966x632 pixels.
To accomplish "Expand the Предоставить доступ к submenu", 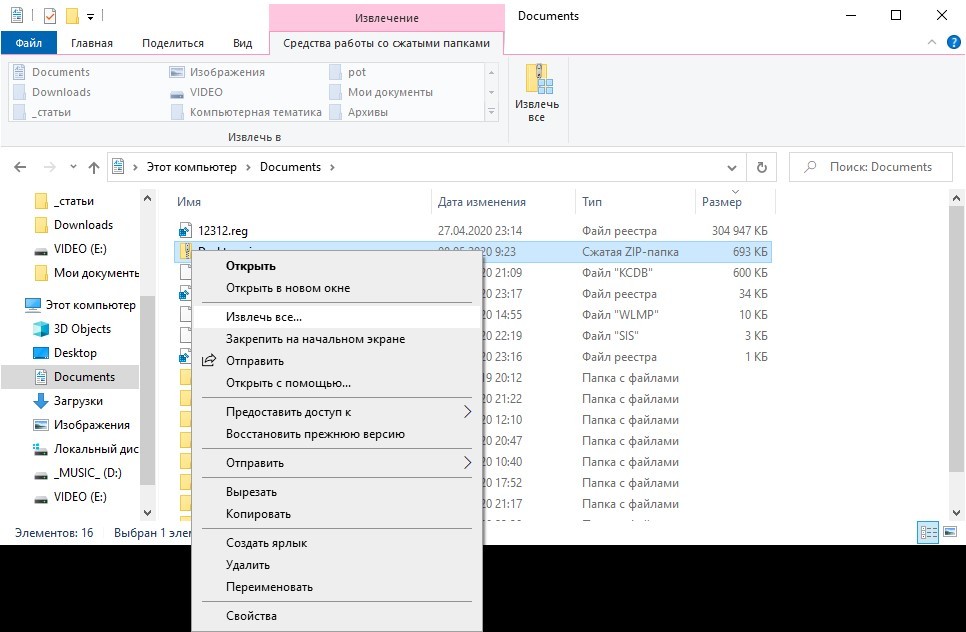I will pyautogui.click(x=336, y=412).
